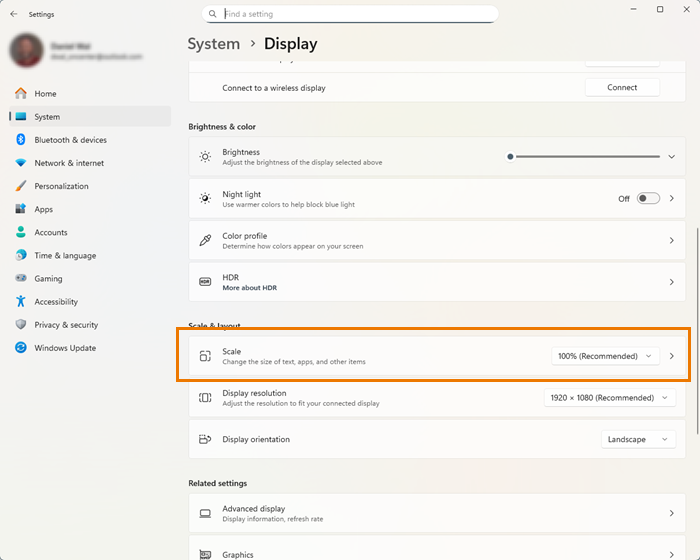
Task: Click the search magnifier icon
Action: tap(212, 14)
